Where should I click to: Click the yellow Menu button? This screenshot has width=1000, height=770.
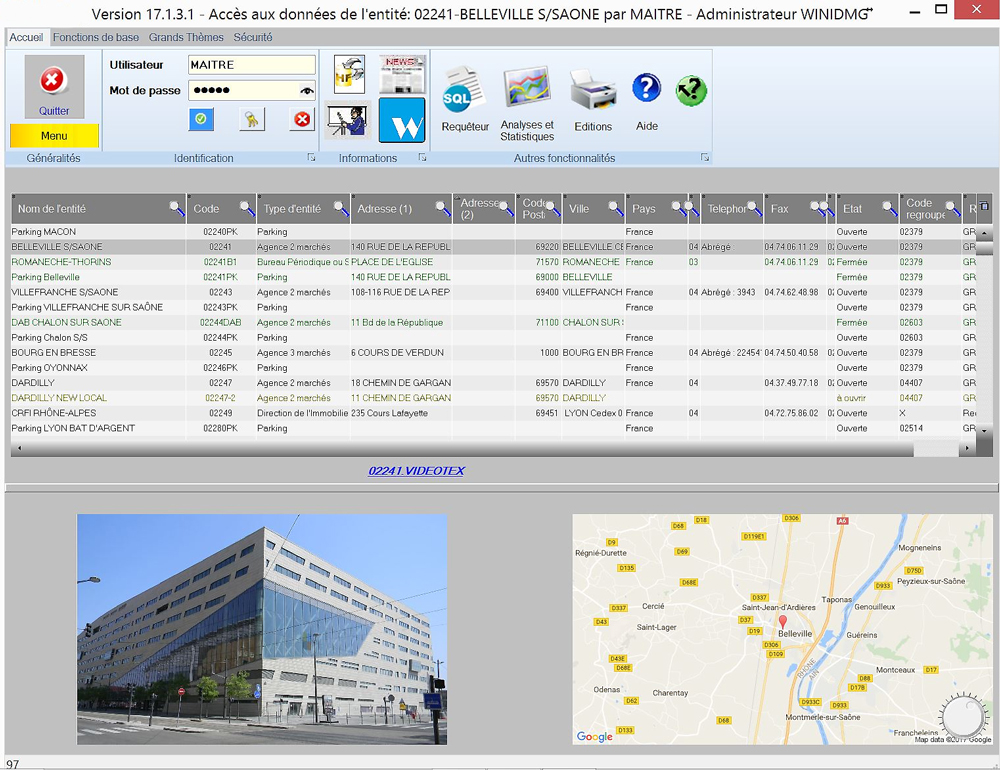(x=54, y=136)
